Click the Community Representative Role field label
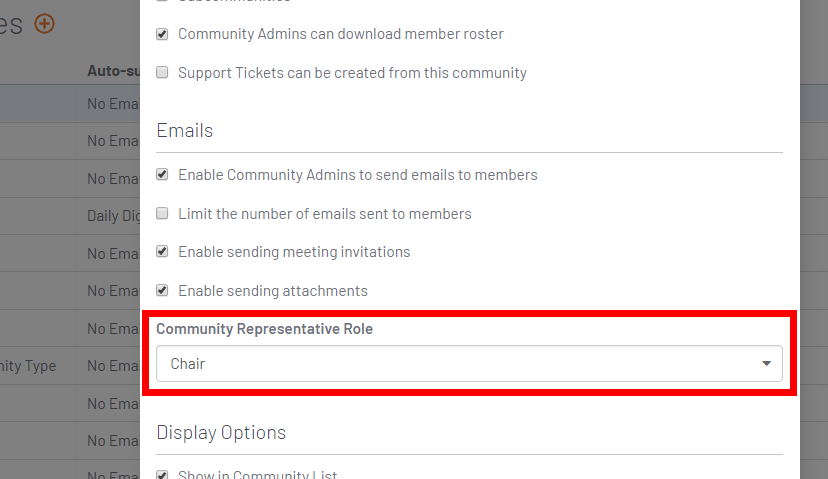This screenshot has width=828, height=479. tap(265, 328)
